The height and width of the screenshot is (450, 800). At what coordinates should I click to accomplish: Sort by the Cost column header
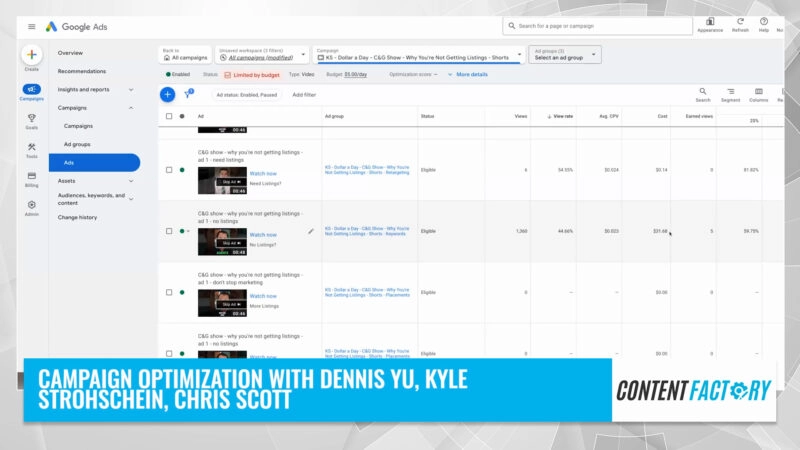662,116
